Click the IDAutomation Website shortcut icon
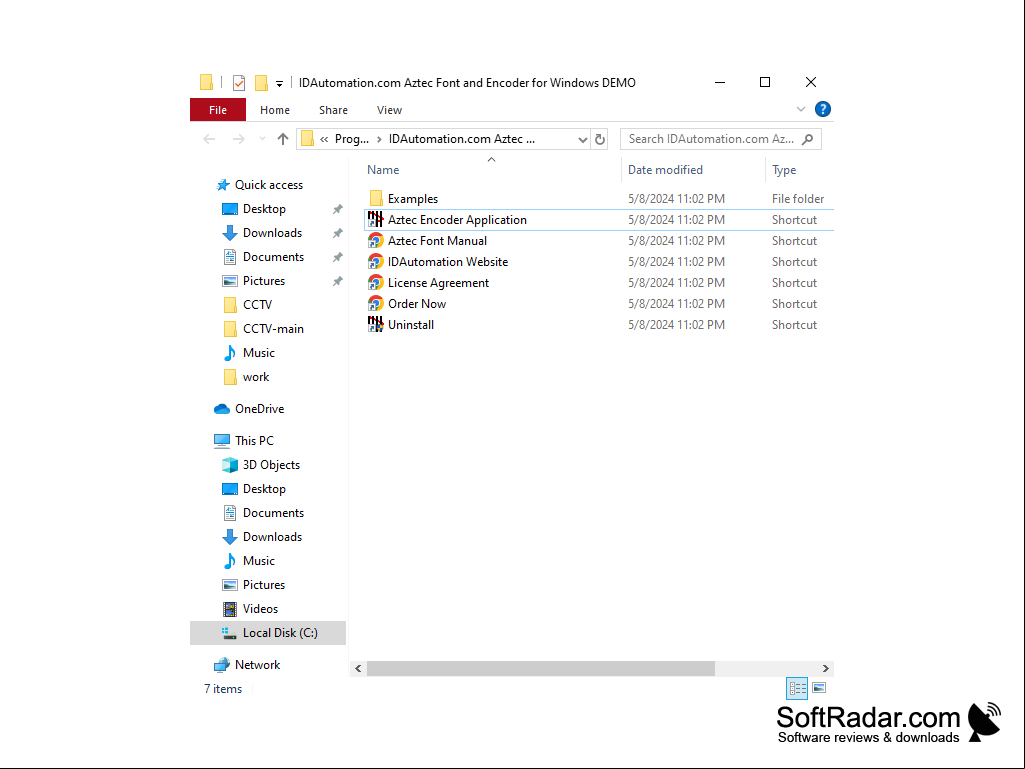 click(375, 262)
